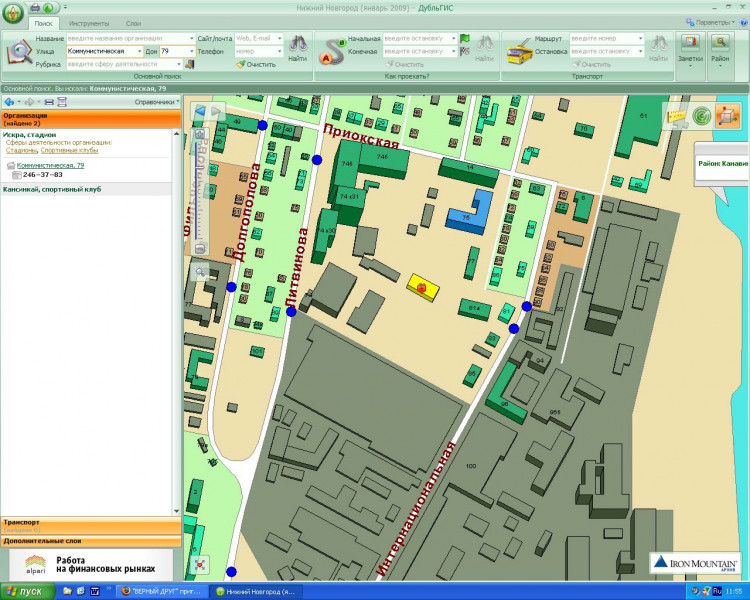This screenshot has width=750, height=600.
Task: Open the Дом house number dropdown
Action: 190,50
